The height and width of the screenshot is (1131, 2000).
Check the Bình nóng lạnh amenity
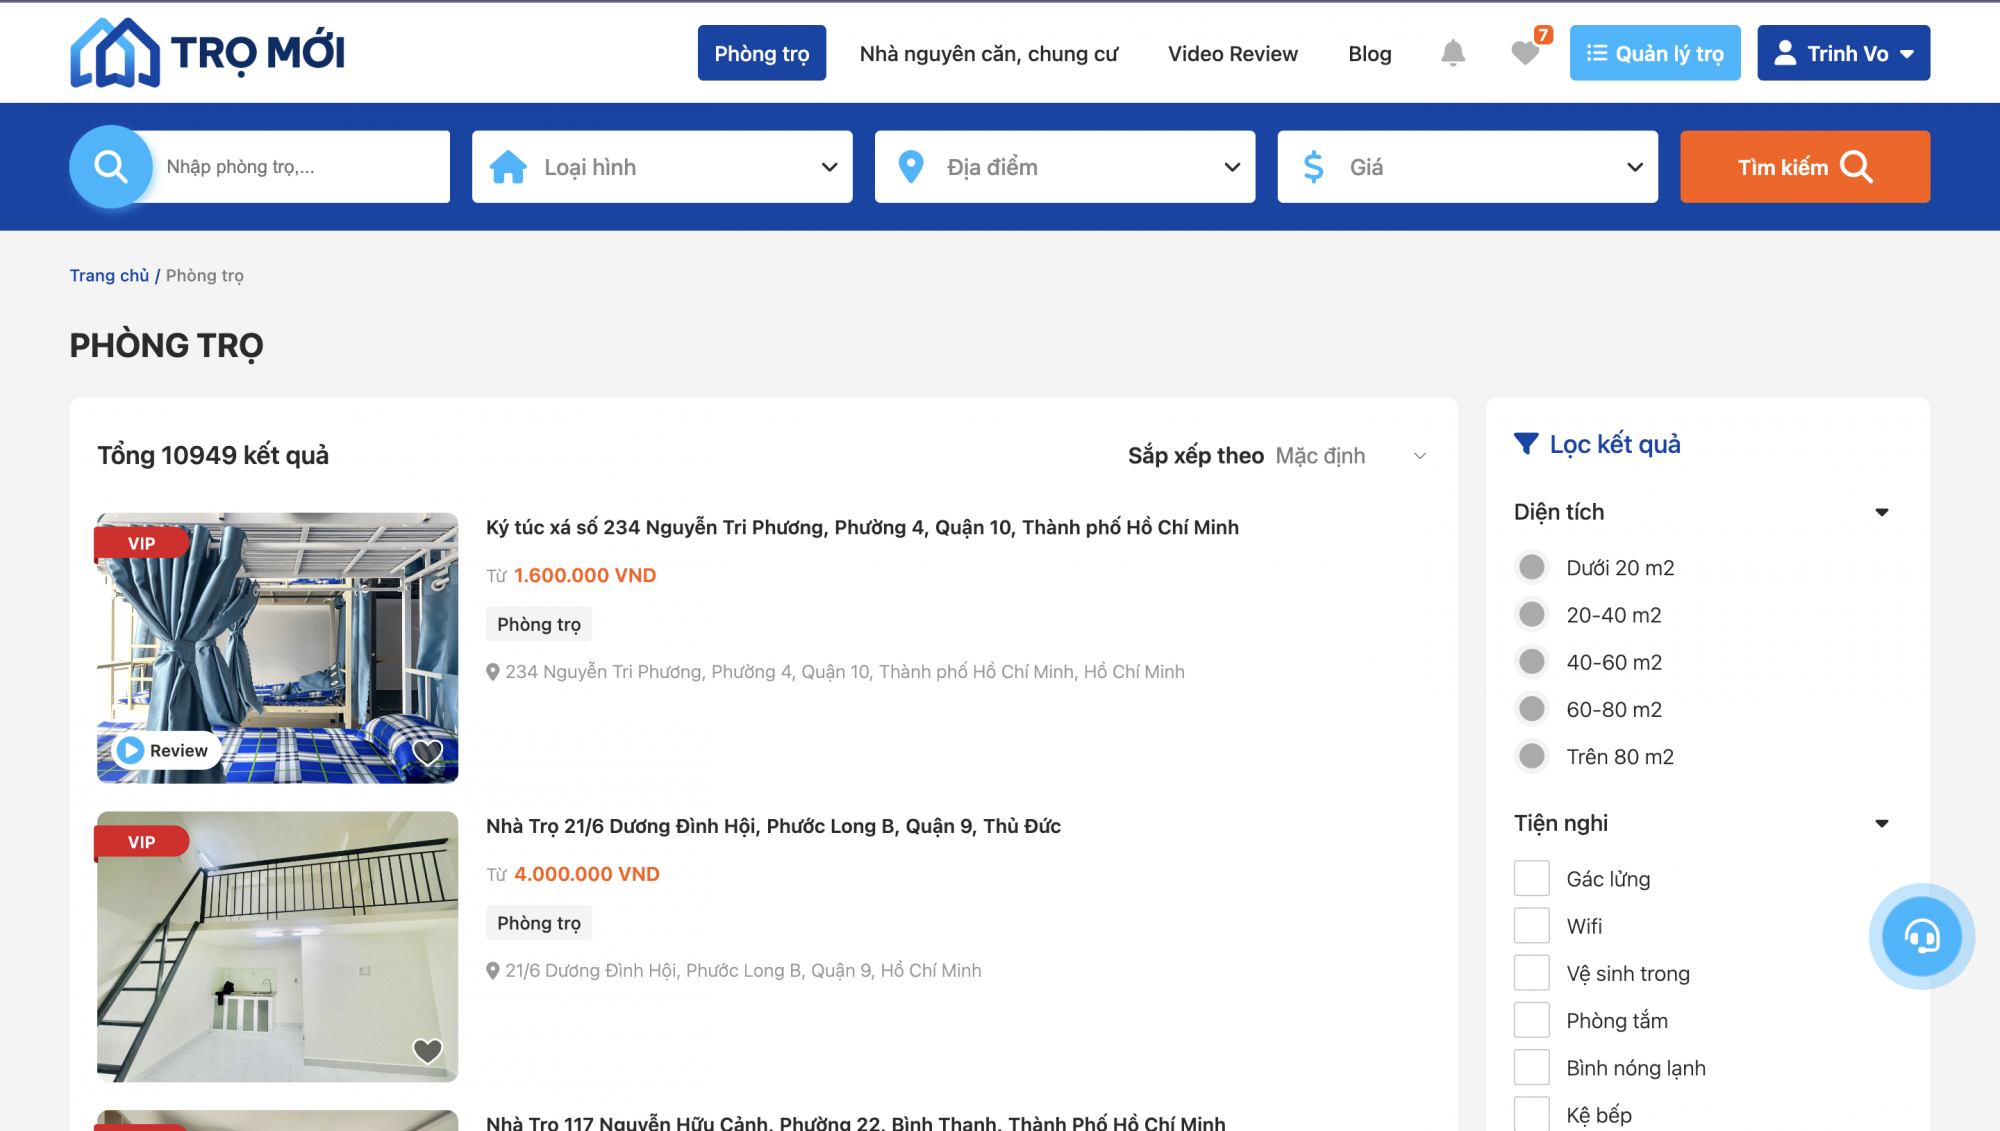pos(1532,1067)
